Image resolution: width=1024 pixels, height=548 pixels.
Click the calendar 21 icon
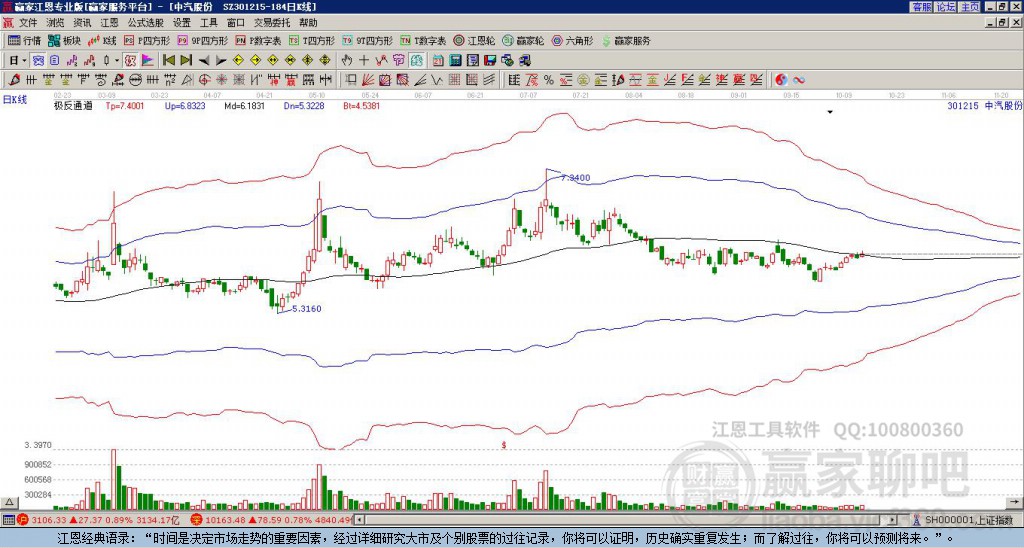pyautogui.click(x=438, y=61)
